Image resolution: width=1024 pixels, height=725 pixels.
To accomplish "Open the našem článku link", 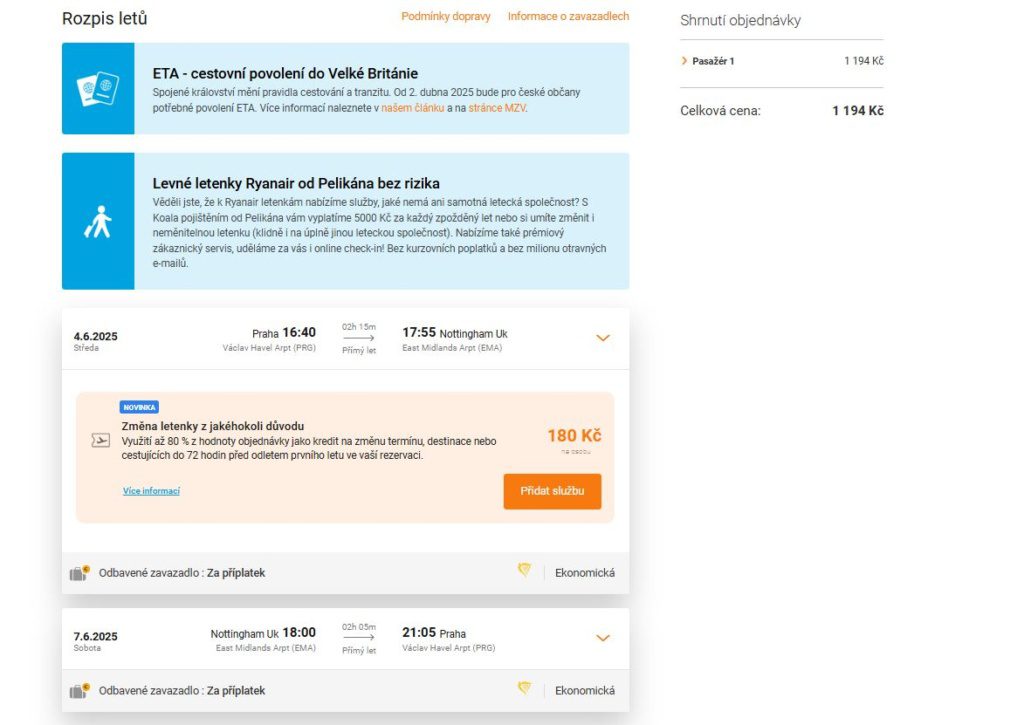I will pos(413,108).
